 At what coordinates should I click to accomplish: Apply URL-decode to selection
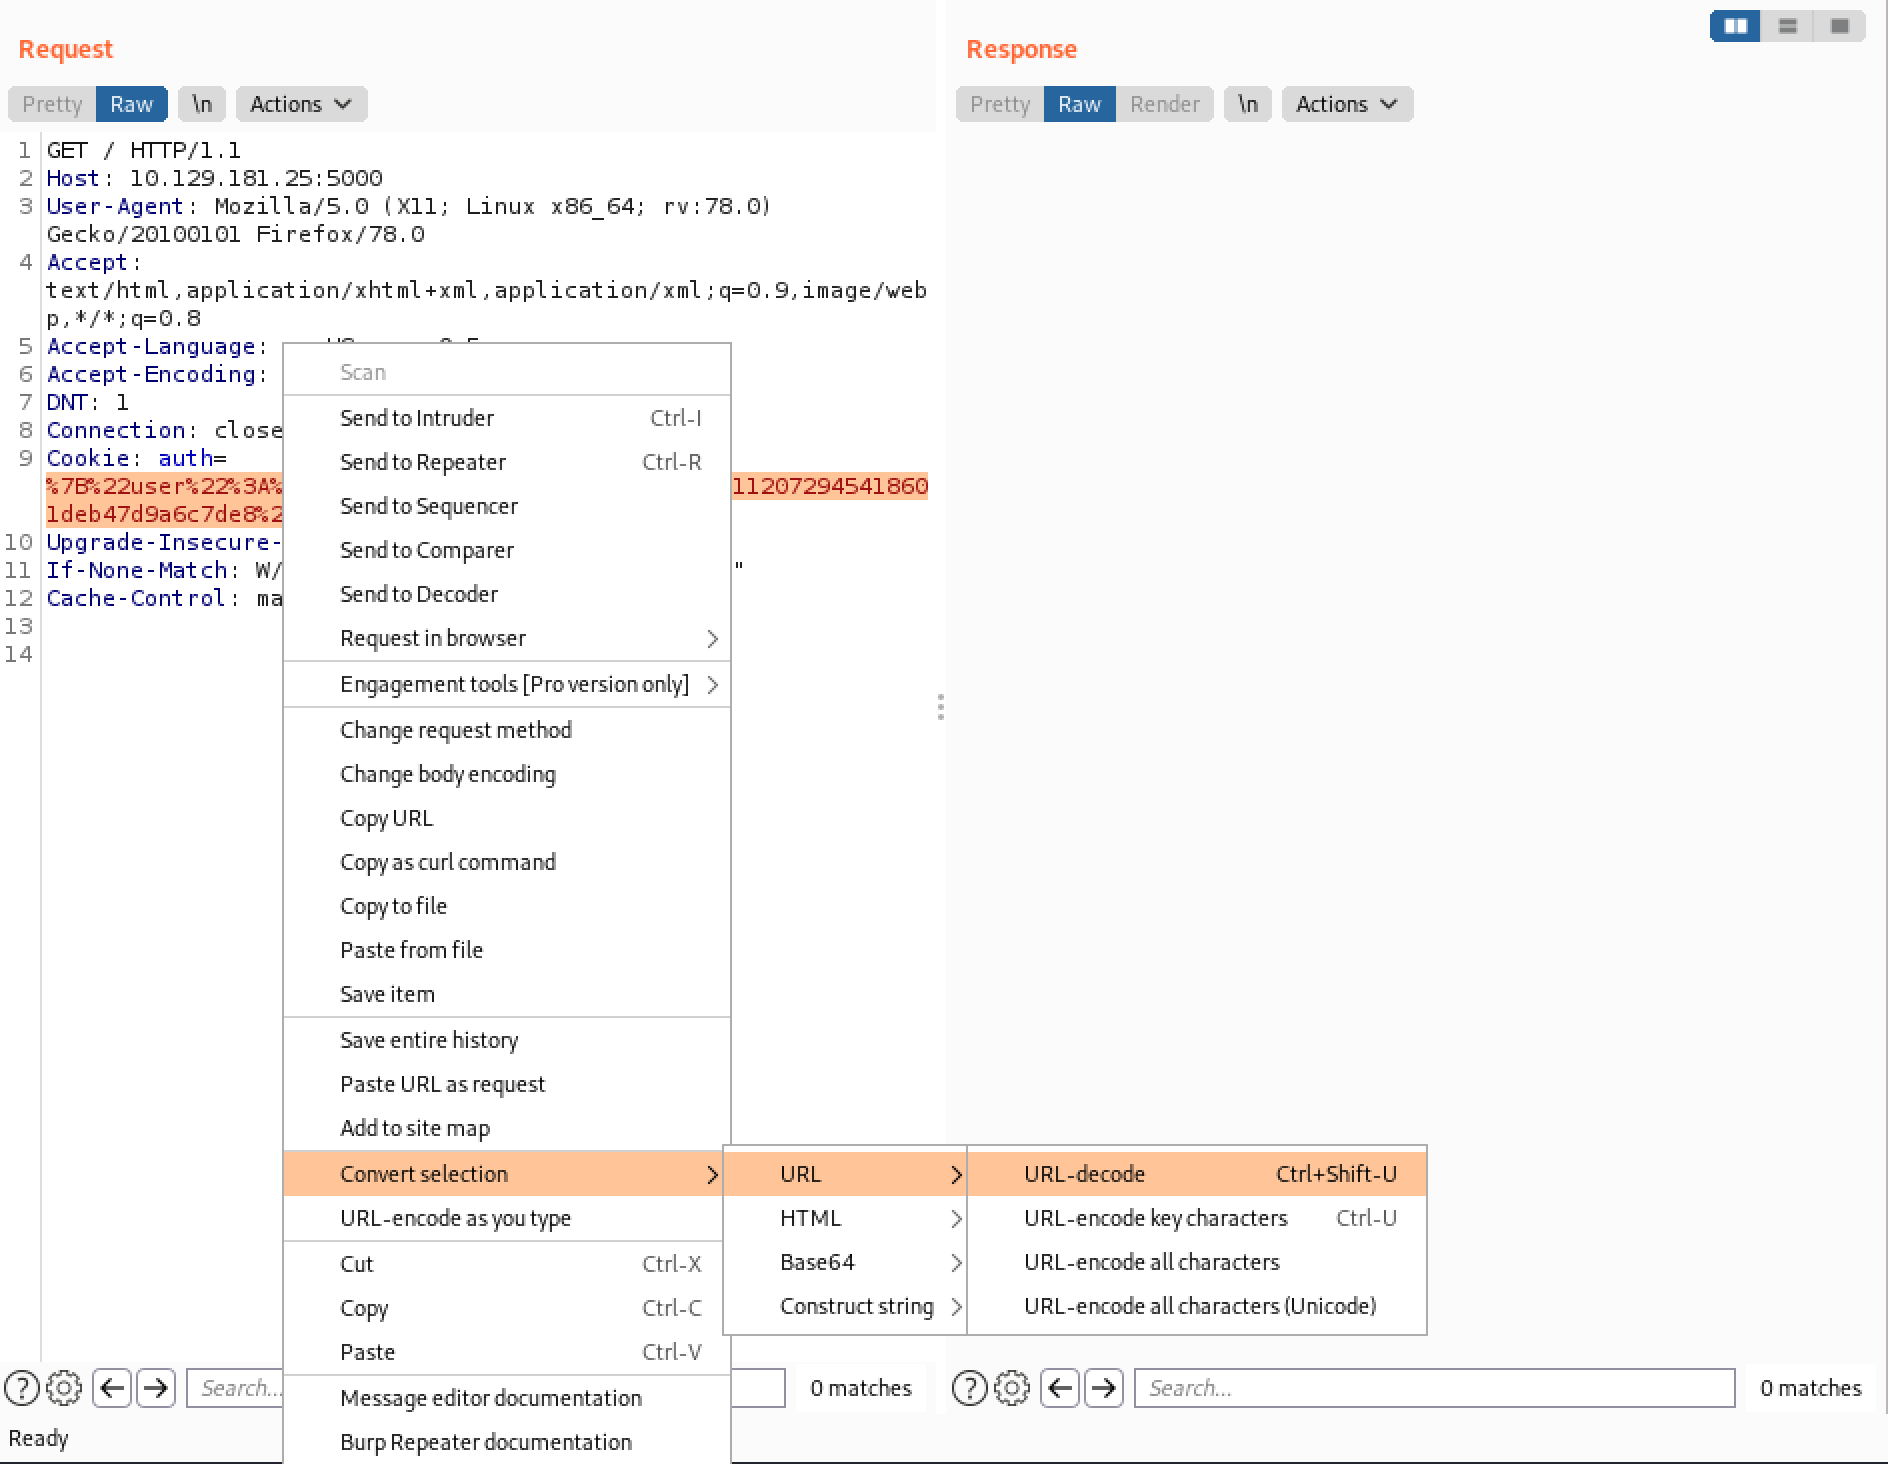(1197, 1174)
